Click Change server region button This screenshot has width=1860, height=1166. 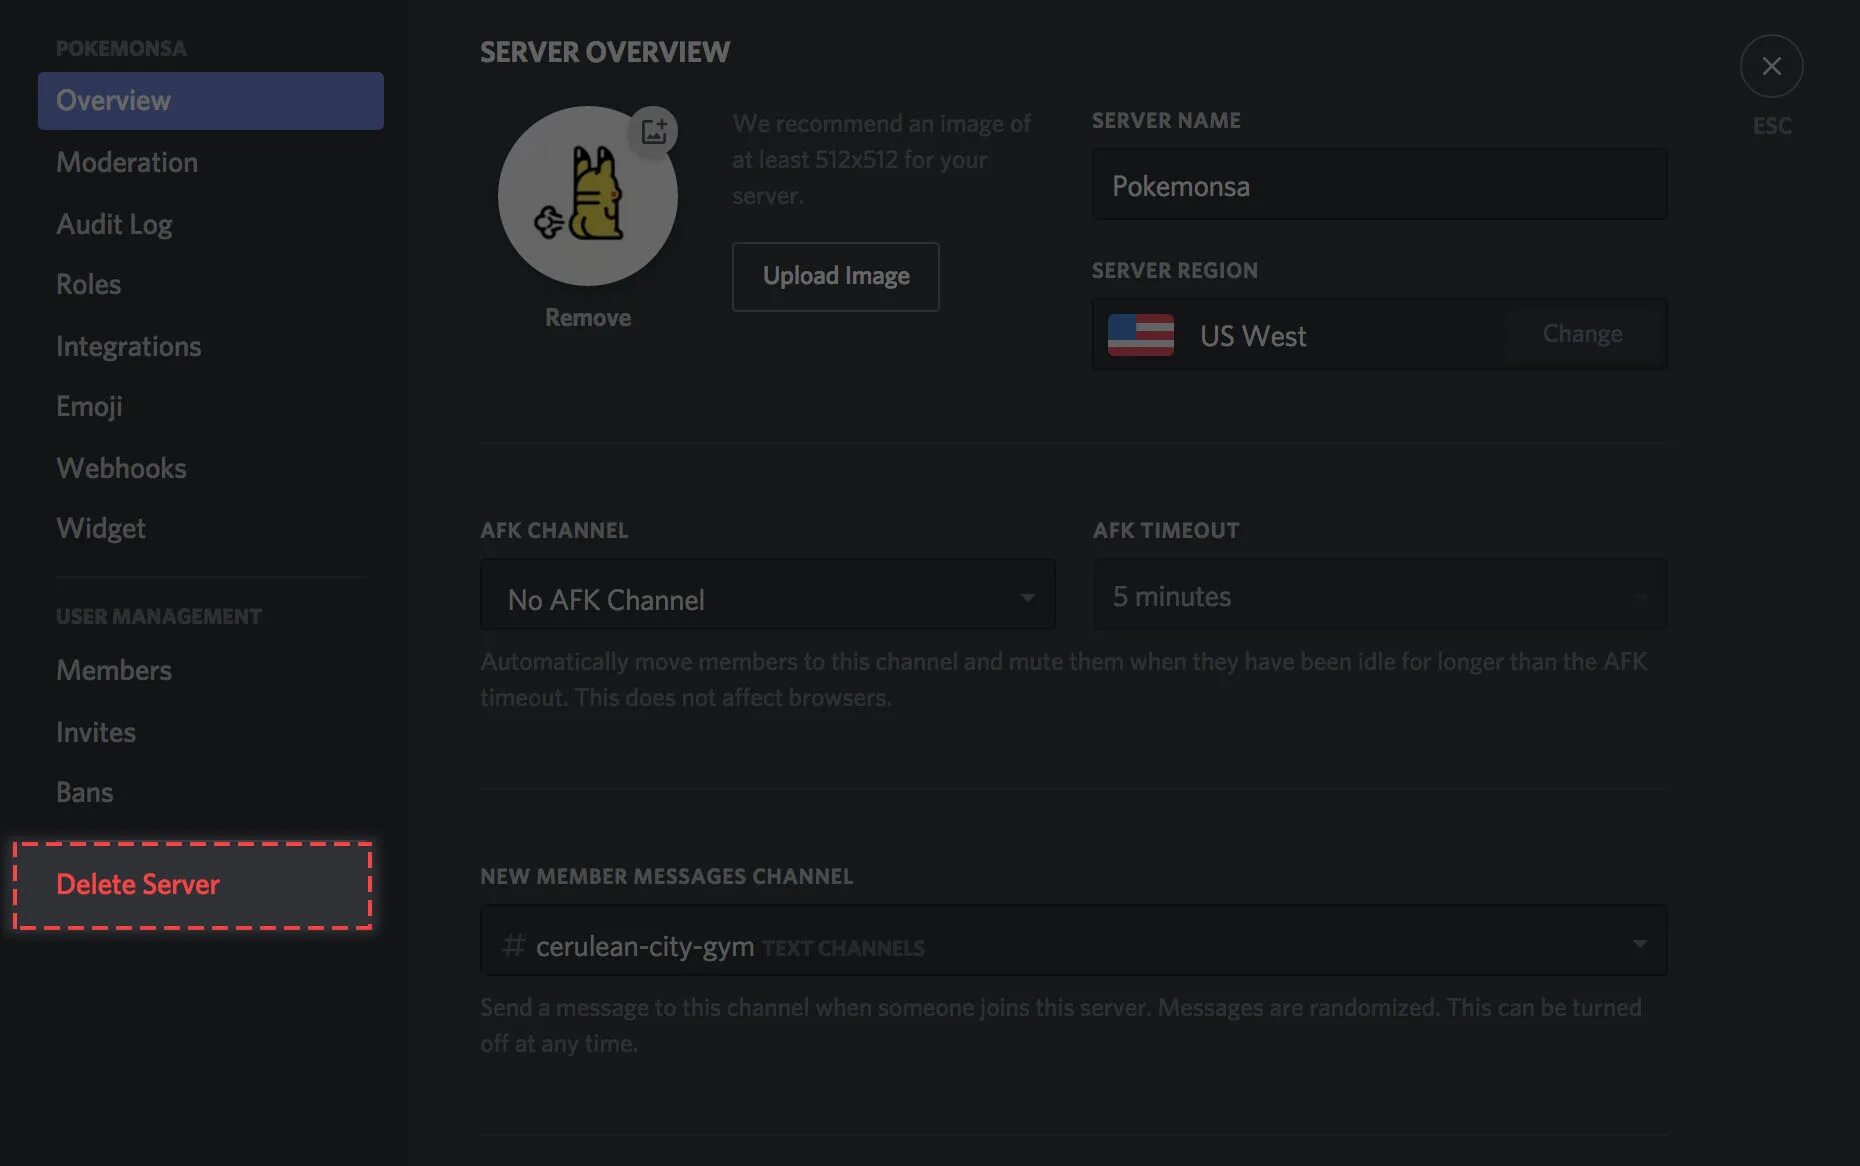[x=1583, y=334]
